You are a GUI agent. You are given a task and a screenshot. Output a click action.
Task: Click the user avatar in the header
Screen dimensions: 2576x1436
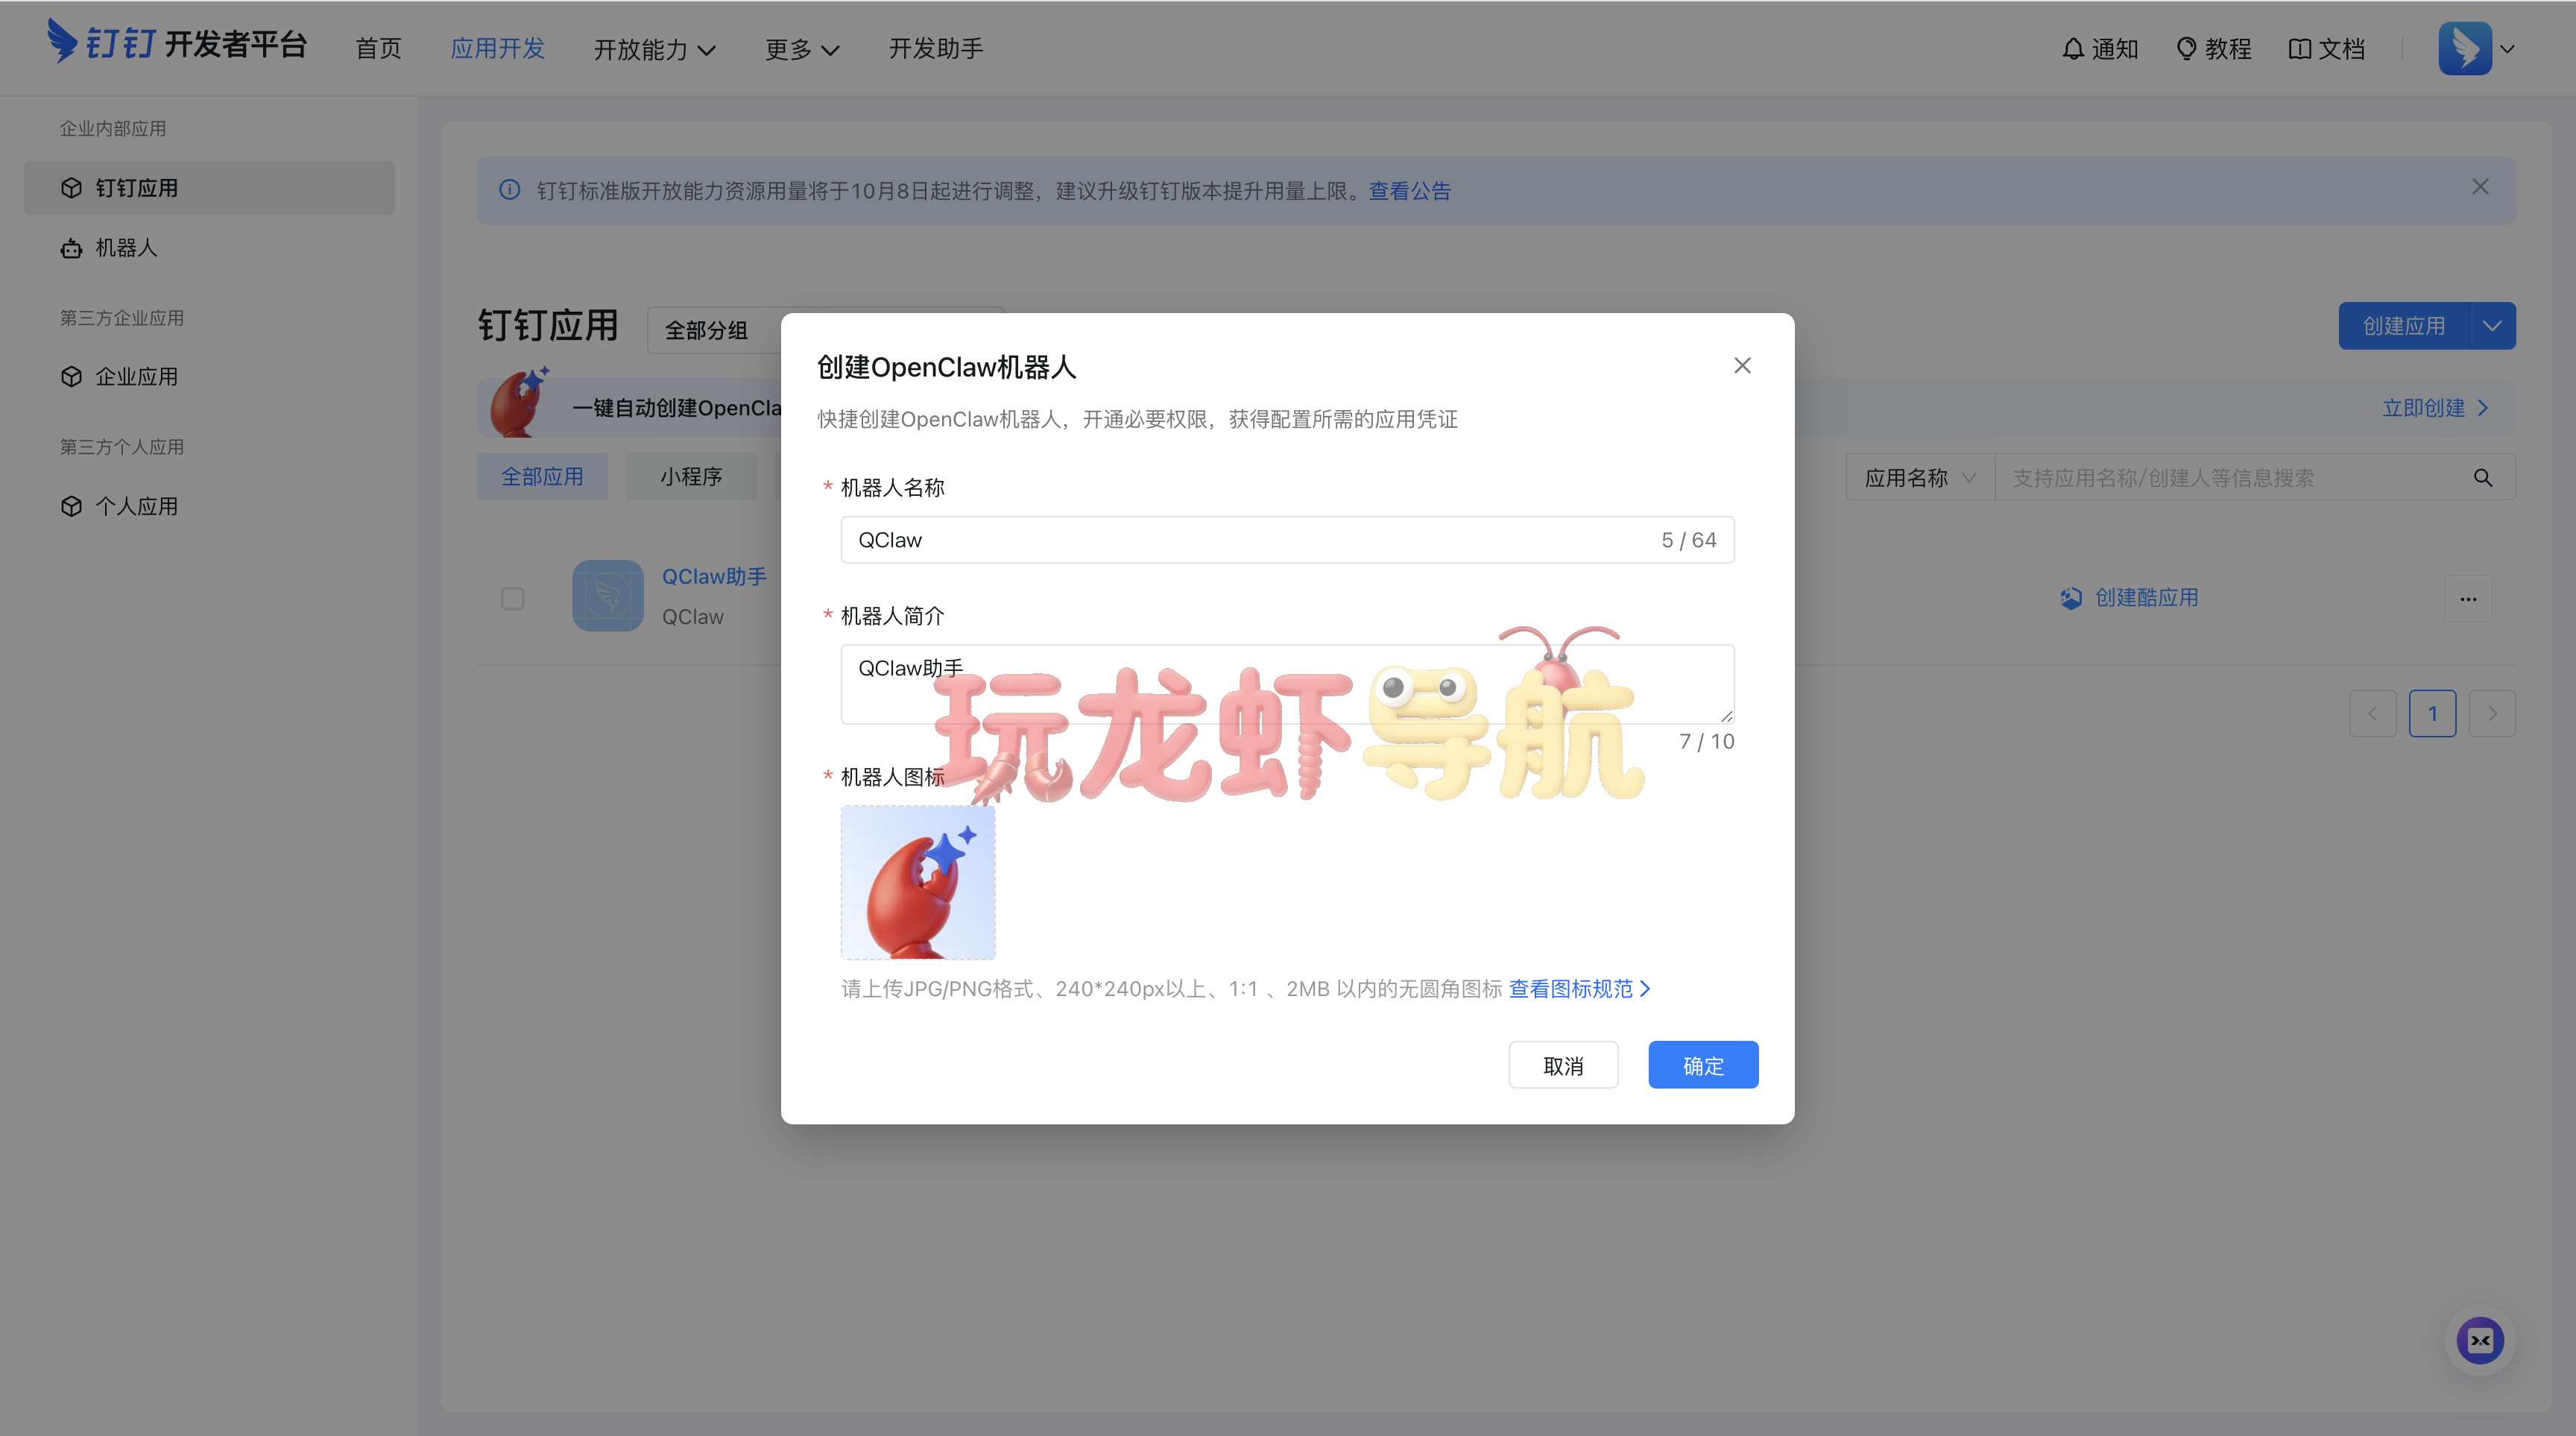(2465, 48)
